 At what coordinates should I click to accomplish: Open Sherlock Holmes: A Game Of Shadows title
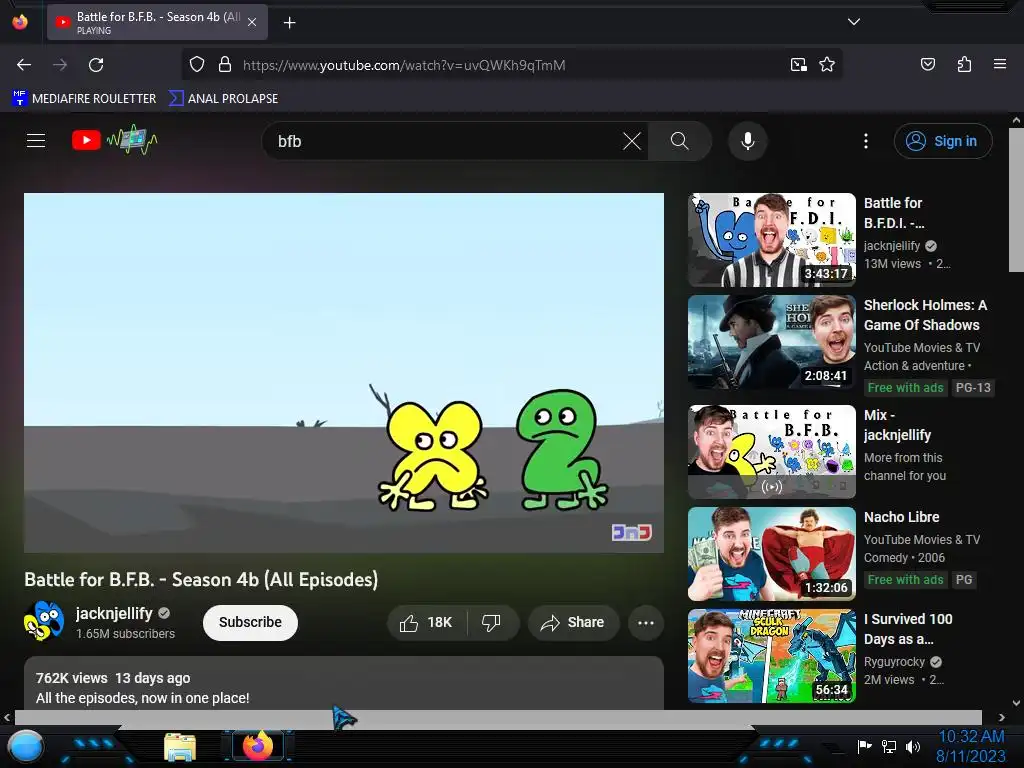pyautogui.click(x=925, y=315)
